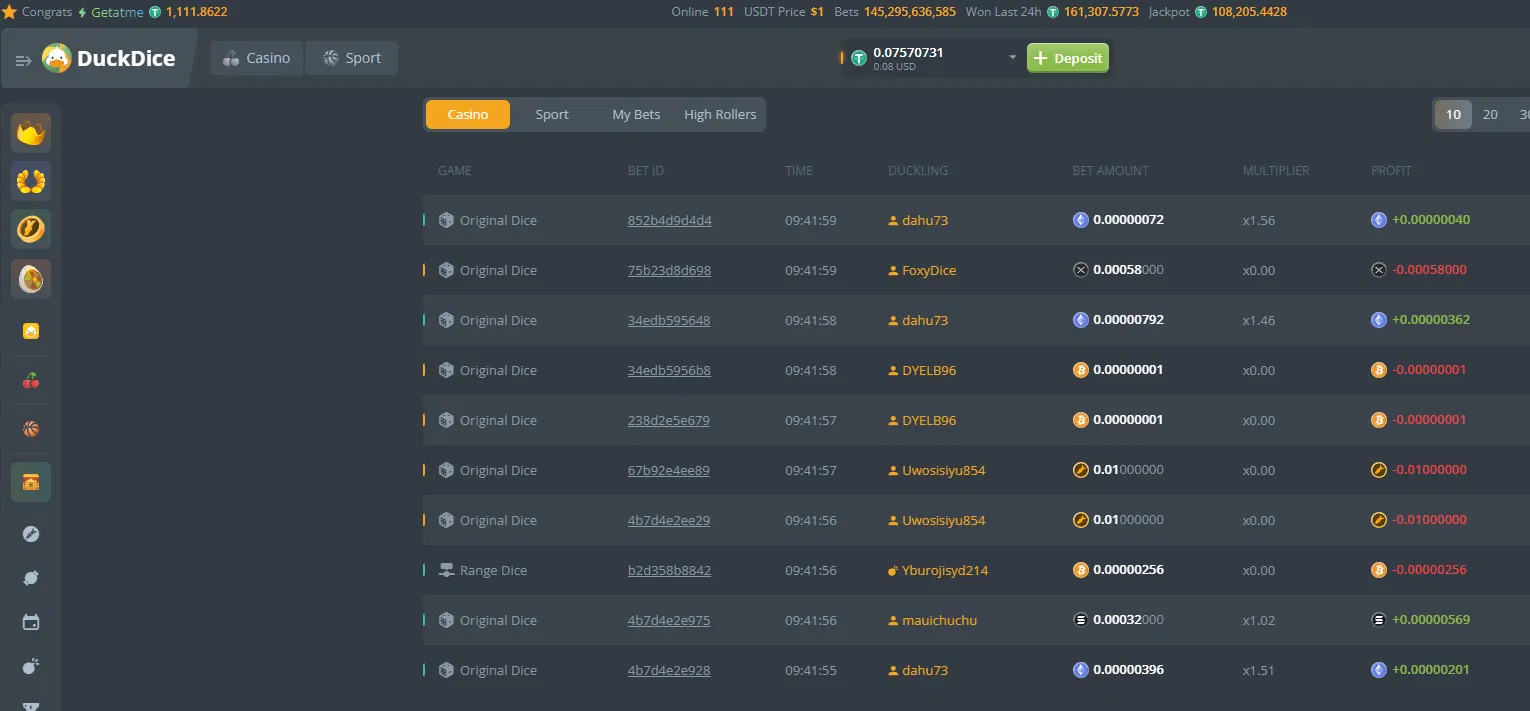Open the sidebar menu toggle icon
Viewport: 1530px width, 711px height.
coord(24,60)
